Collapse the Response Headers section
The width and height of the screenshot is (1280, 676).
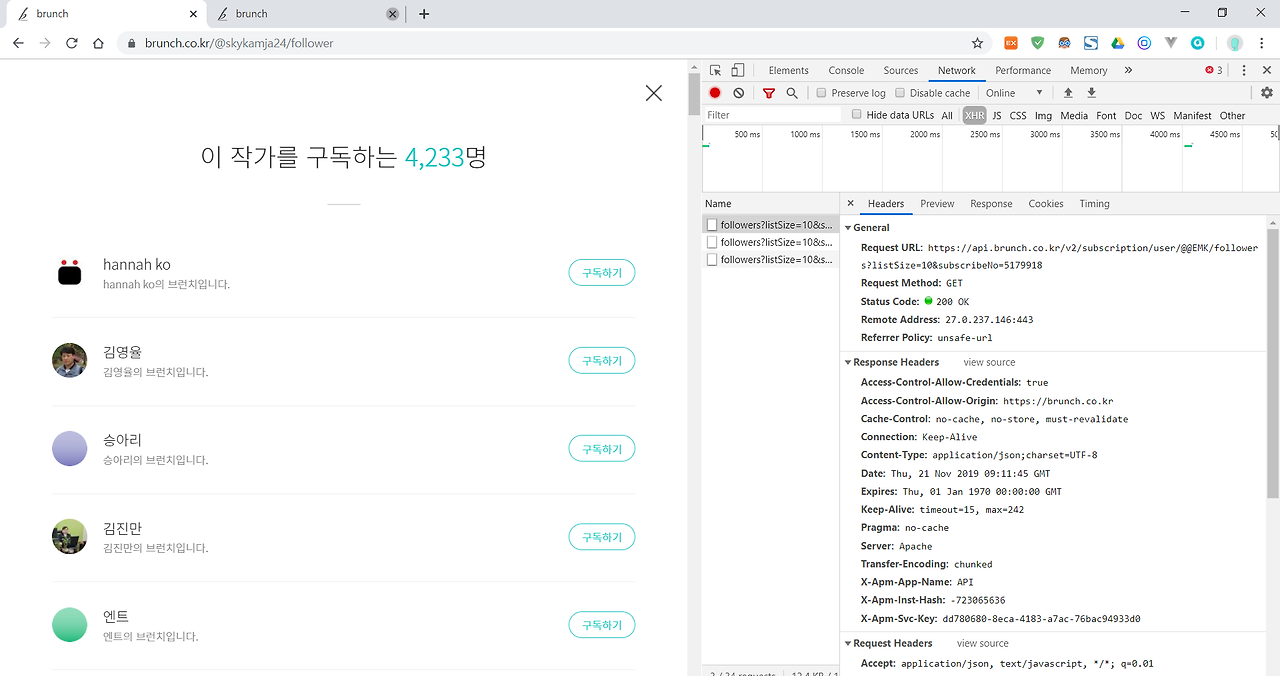849,362
